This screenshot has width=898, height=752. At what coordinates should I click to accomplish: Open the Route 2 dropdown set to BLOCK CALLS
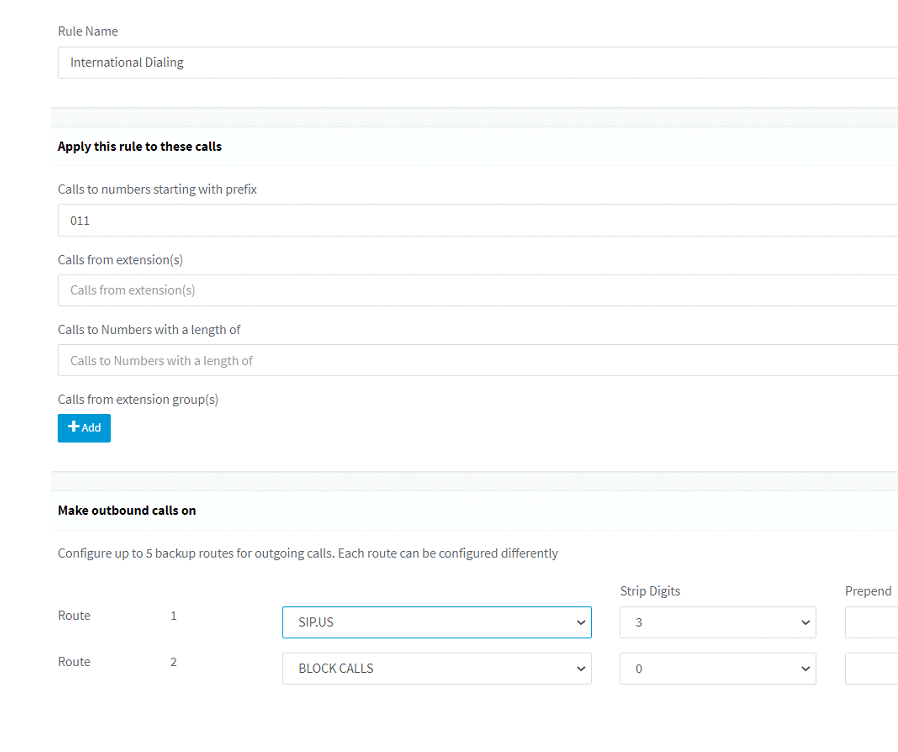tap(436, 668)
